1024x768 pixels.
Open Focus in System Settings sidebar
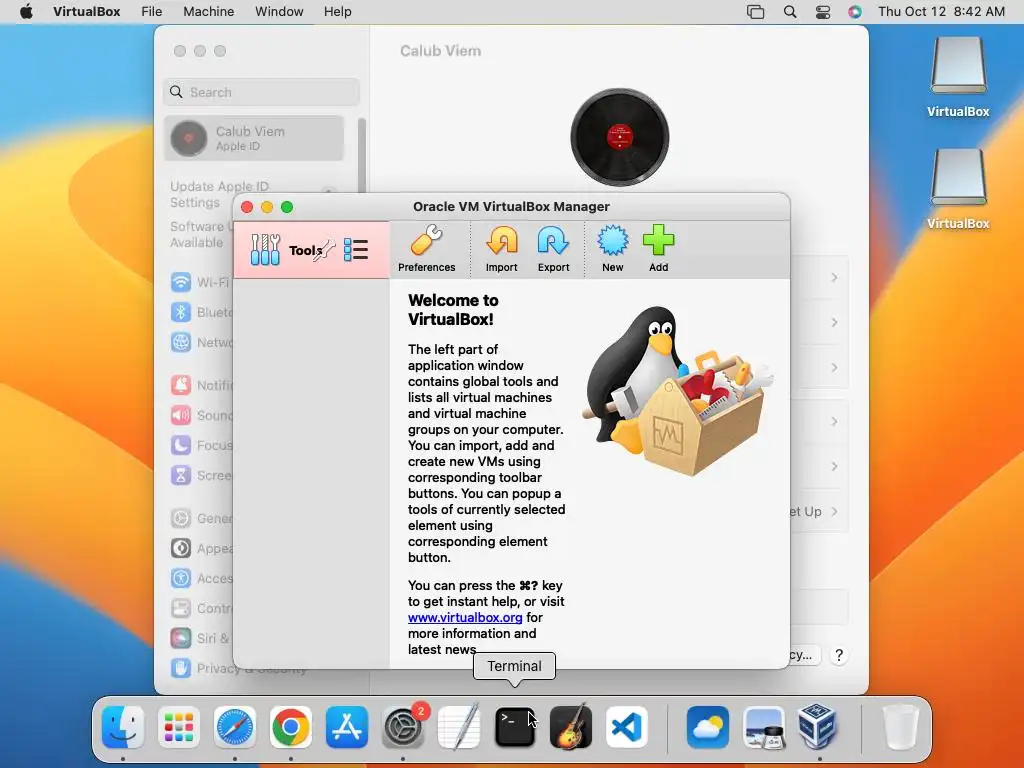pyautogui.click(x=200, y=445)
